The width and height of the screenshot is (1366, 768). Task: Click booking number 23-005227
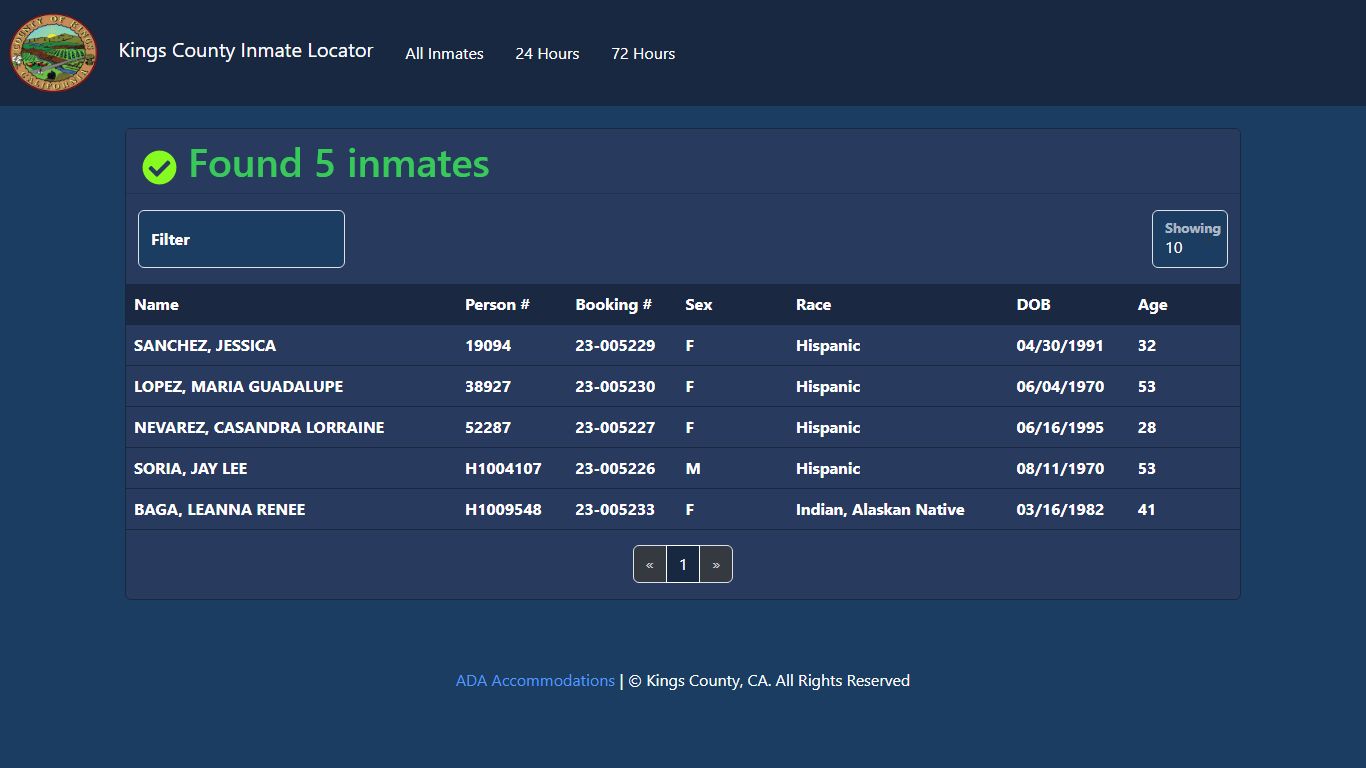click(615, 428)
